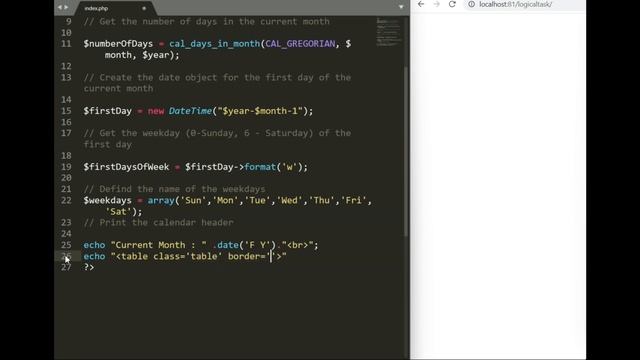Click line number 19 in gutter
The width and height of the screenshot is (640, 360).
(66, 167)
